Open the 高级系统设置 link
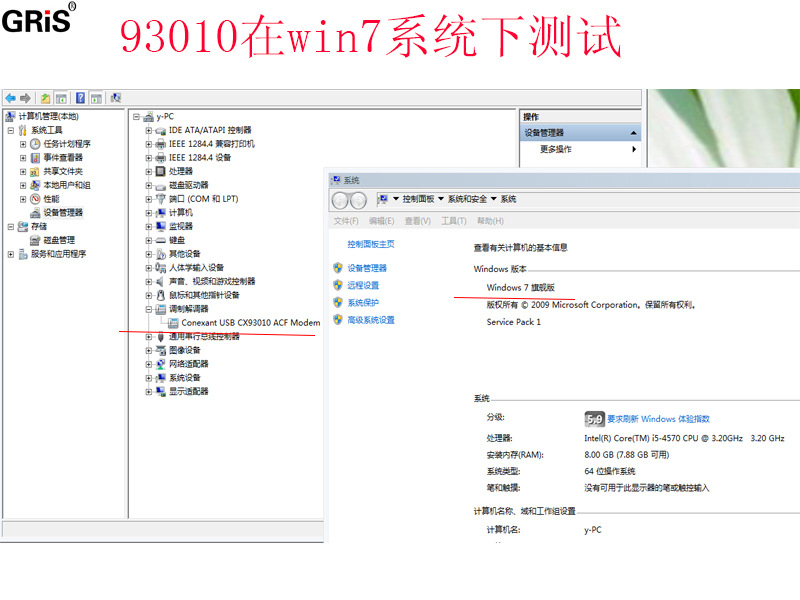Image resolution: width=800 pixels, height=600 pixels. (x=371, y=320)
